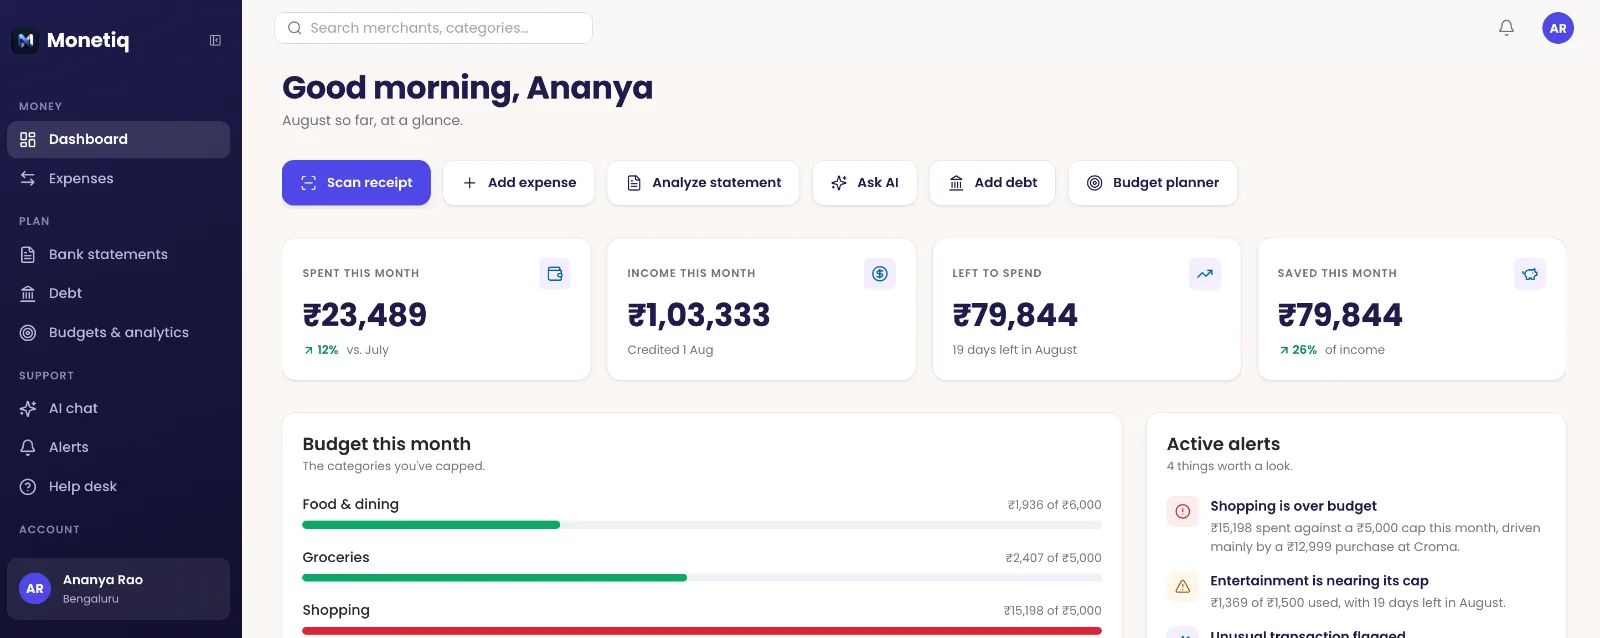The width and height of the screenshot is (1600, 638).
Task: Click "19 days left in August" text
Action: pos(1014,350)
